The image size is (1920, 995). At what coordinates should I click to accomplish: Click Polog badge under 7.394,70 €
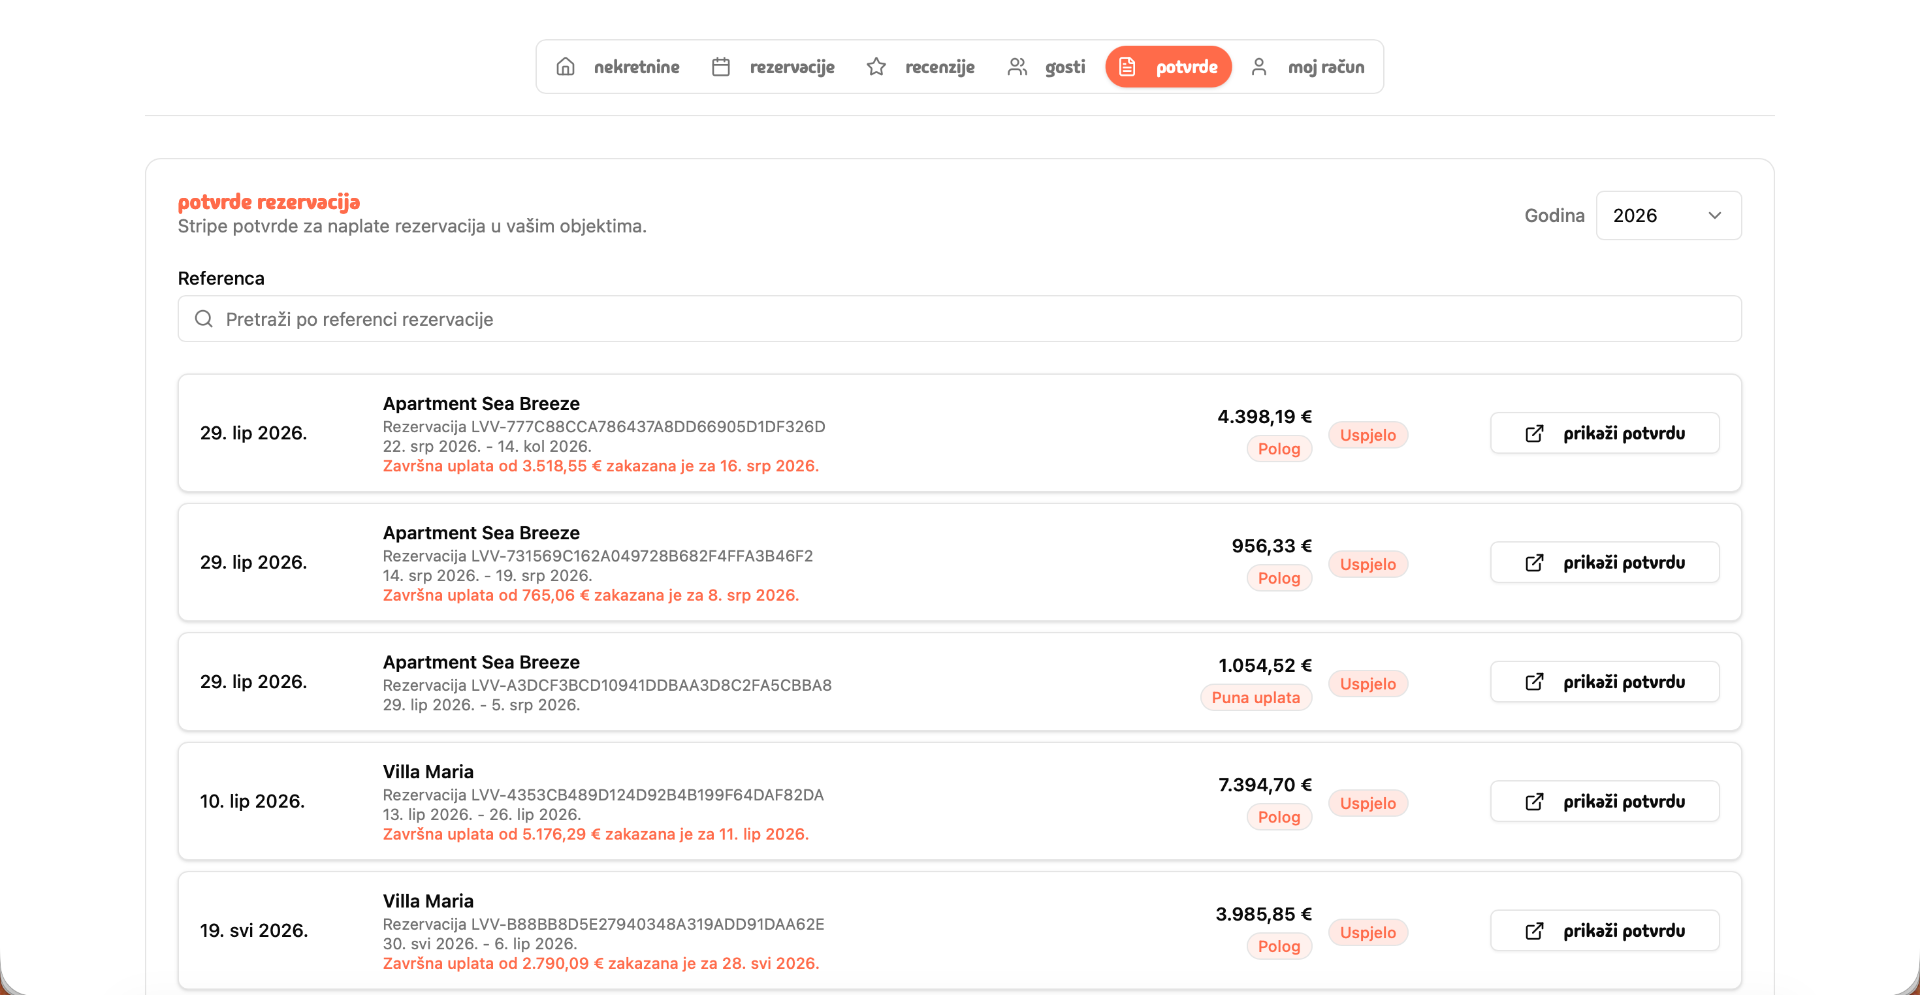(1279, 817)
